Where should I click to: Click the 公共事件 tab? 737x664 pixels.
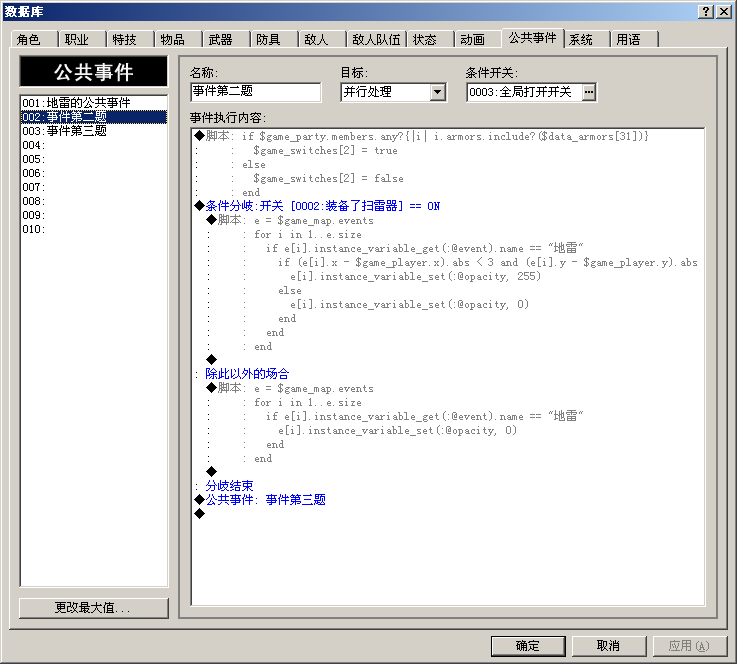(533, 38)
